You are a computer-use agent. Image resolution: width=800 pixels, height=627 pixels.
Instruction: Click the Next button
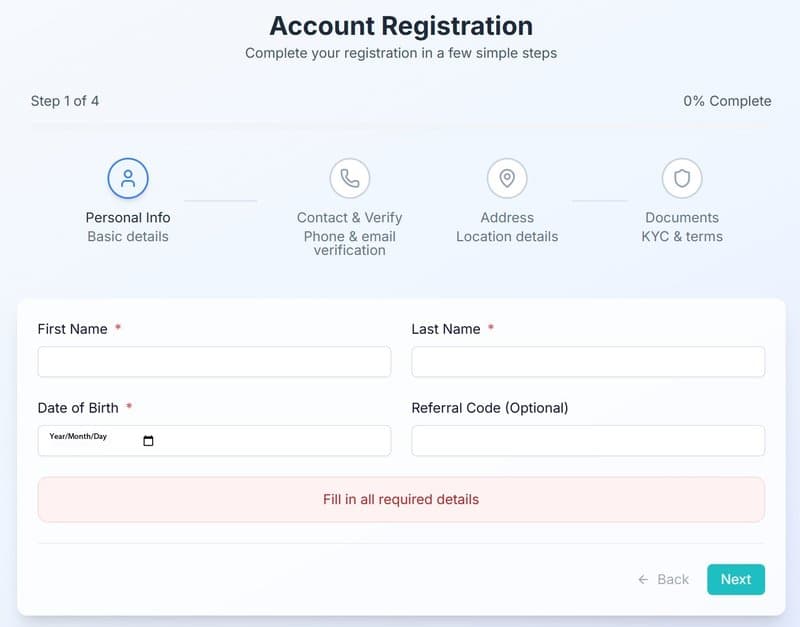click(736, 580)
